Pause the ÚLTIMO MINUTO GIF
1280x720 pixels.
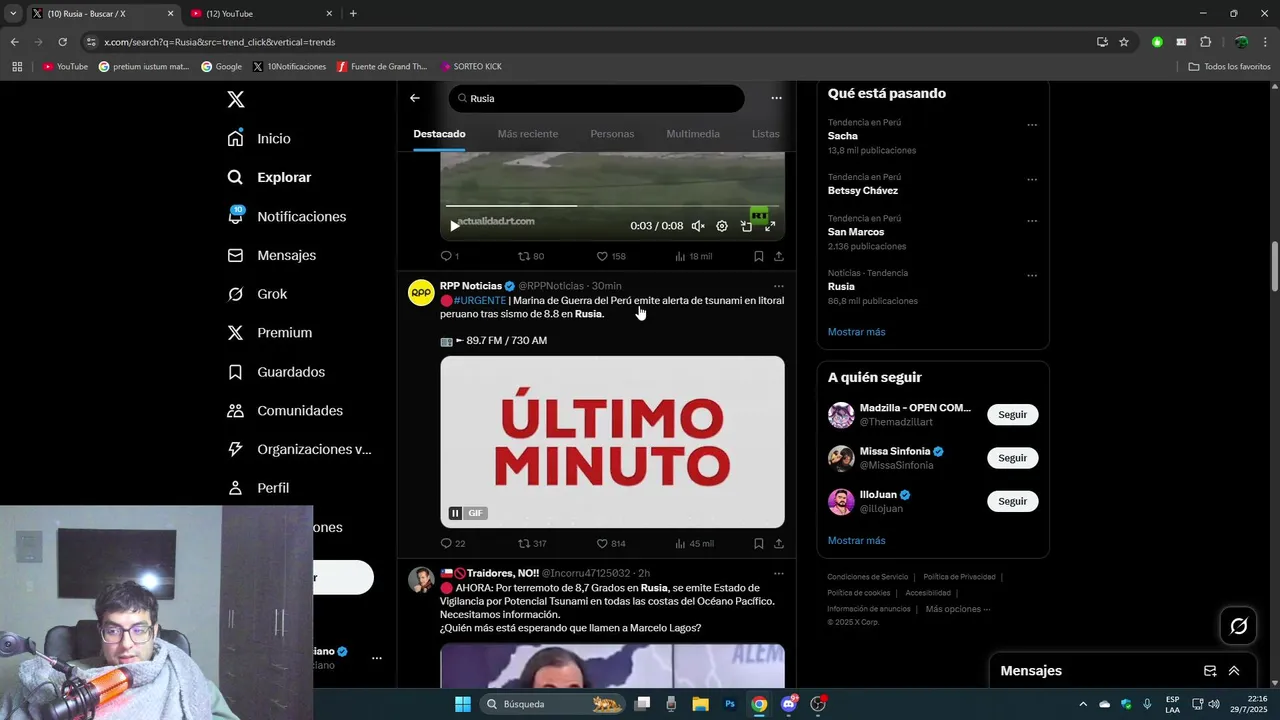(455, 513)
